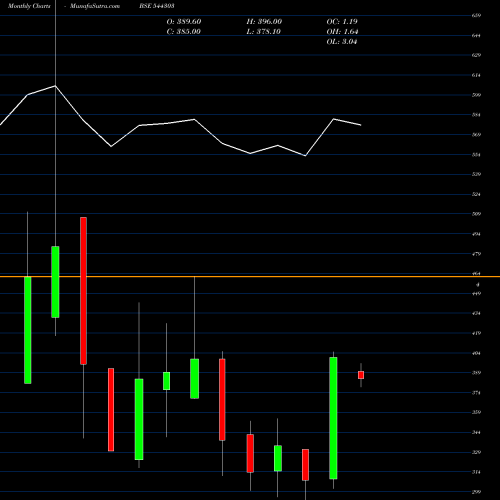
Task: Click the orange horizontal price level line
Action: pyautogui.click(x=250, y=277)
